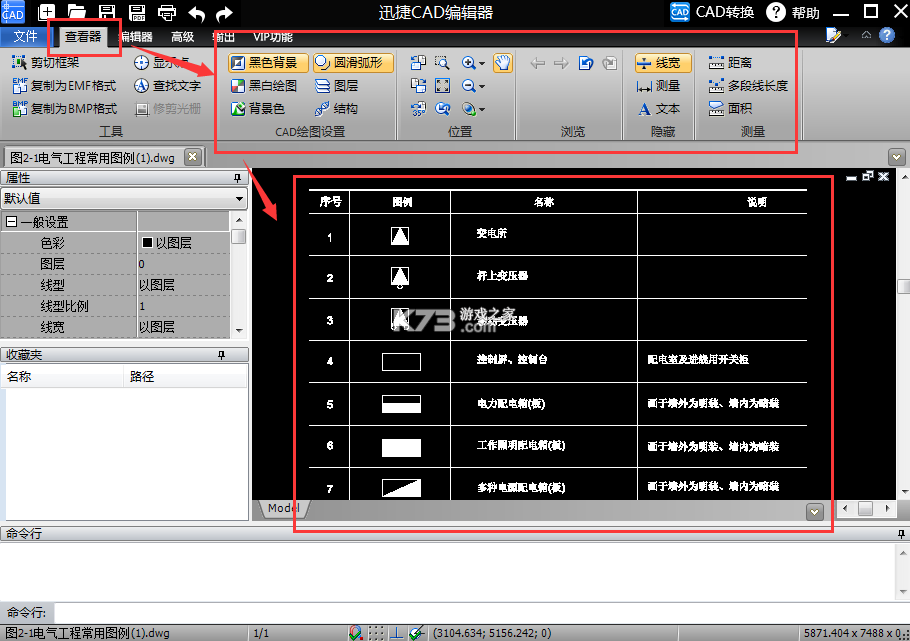Save as PDF icon in title bar

pyautogui.click(x=137, y=12)
